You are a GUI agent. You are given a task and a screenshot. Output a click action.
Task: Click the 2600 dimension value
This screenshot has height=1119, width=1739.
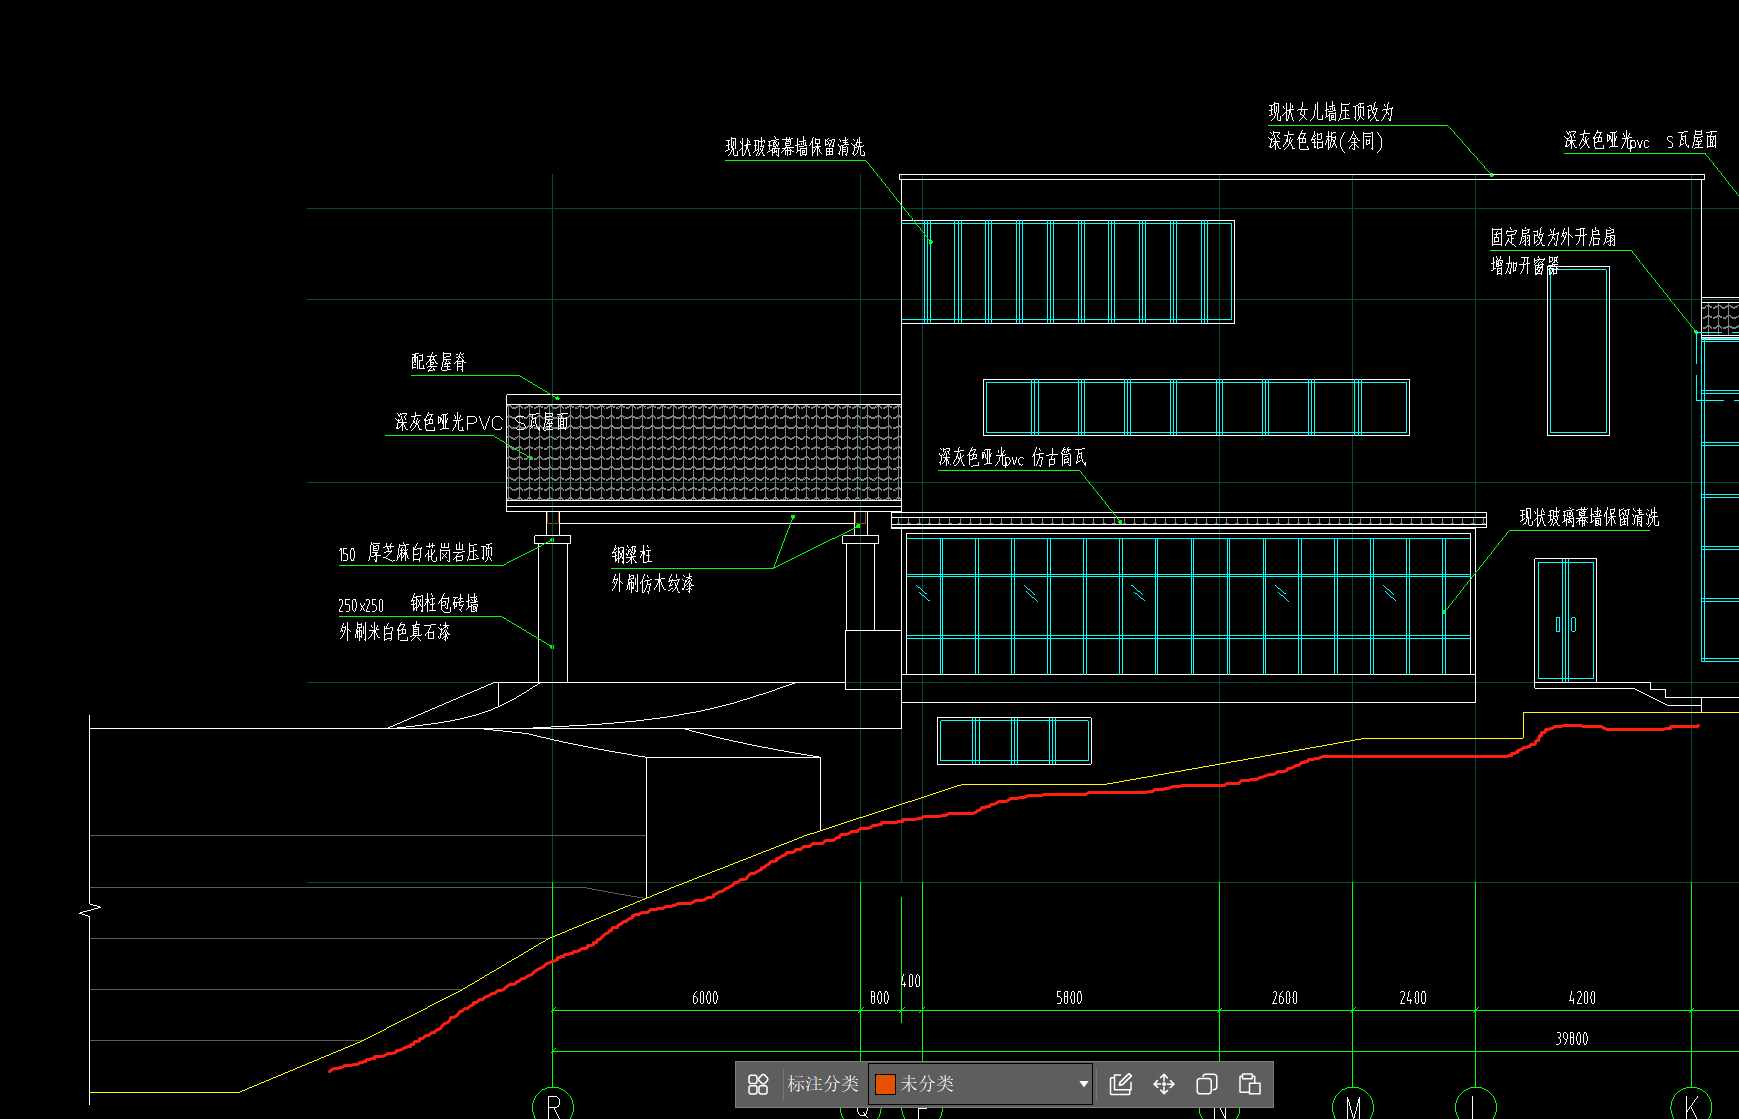coord(1285,998)
